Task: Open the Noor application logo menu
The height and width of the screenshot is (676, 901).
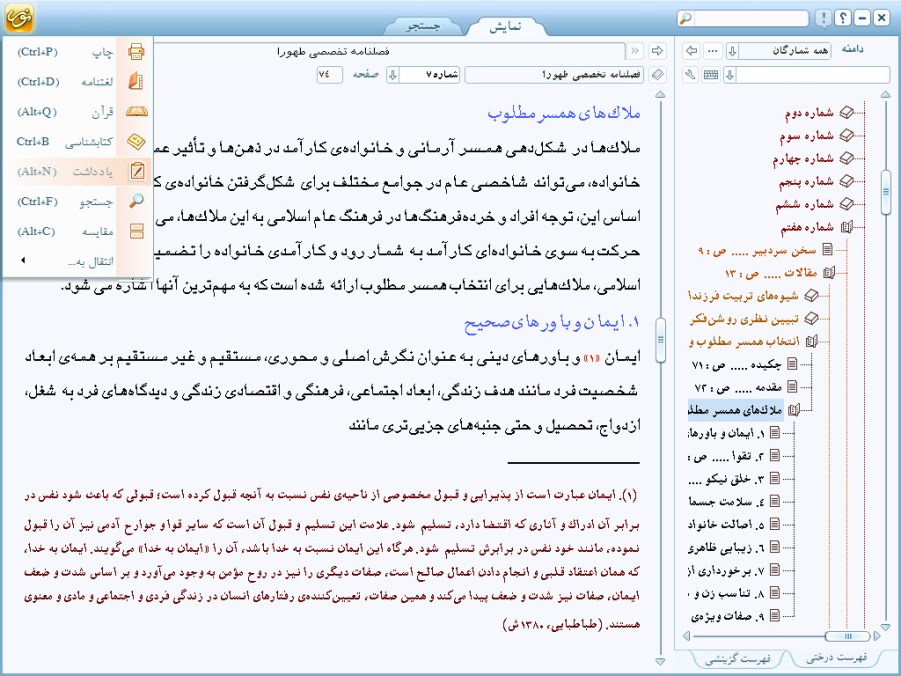Action: pos(19,17)
